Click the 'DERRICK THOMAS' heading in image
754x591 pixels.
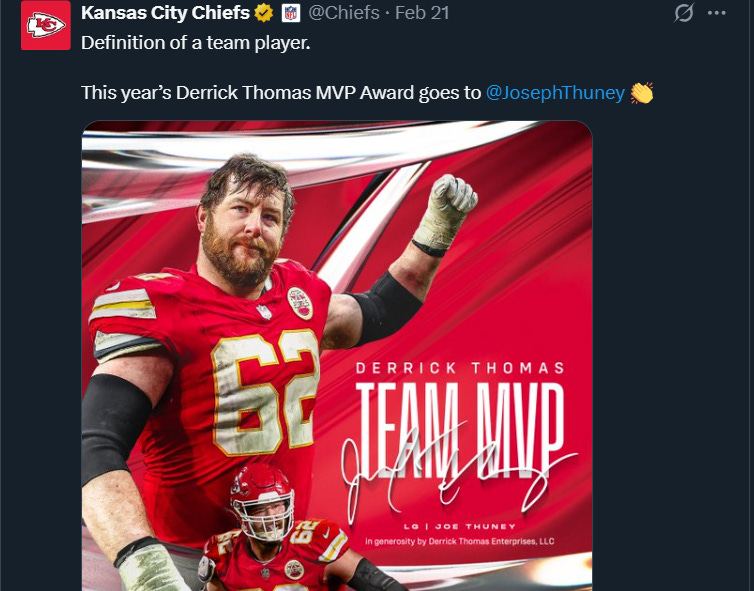[460, 369]
